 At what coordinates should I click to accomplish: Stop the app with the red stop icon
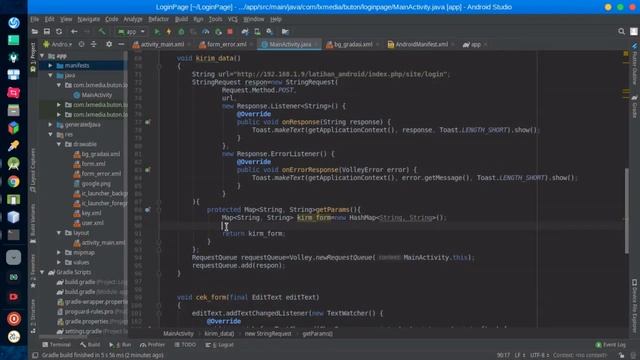(230, 31)
